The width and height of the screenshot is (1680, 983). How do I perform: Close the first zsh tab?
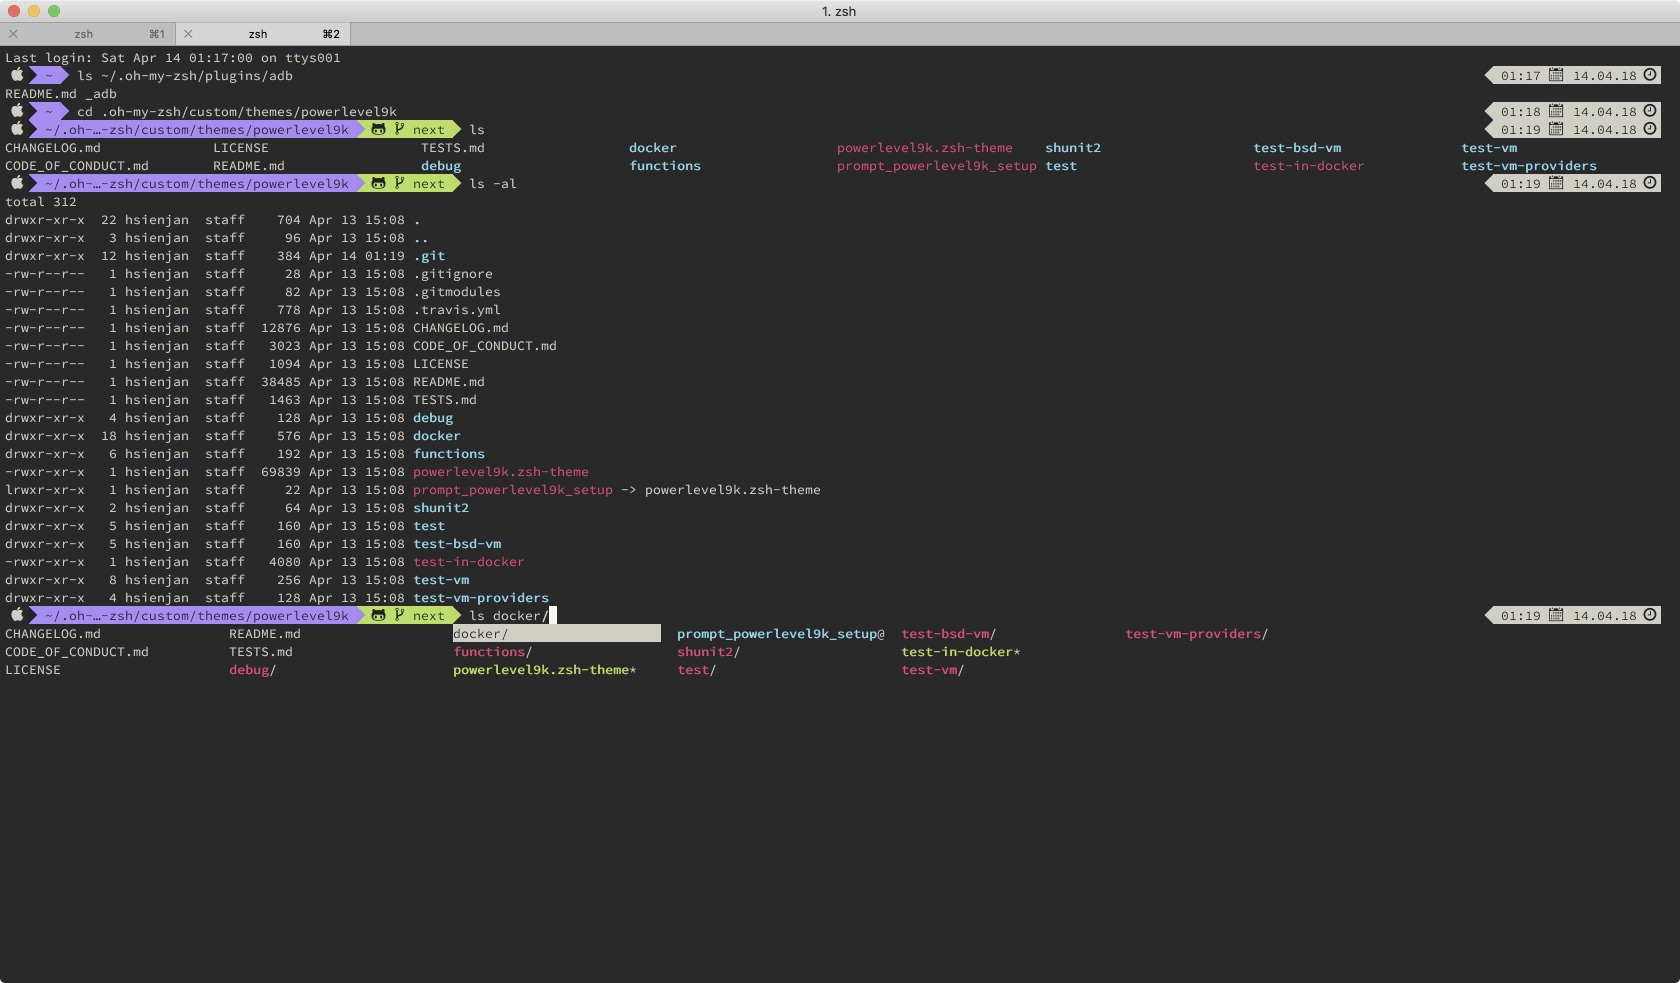(x=13, y=34)
